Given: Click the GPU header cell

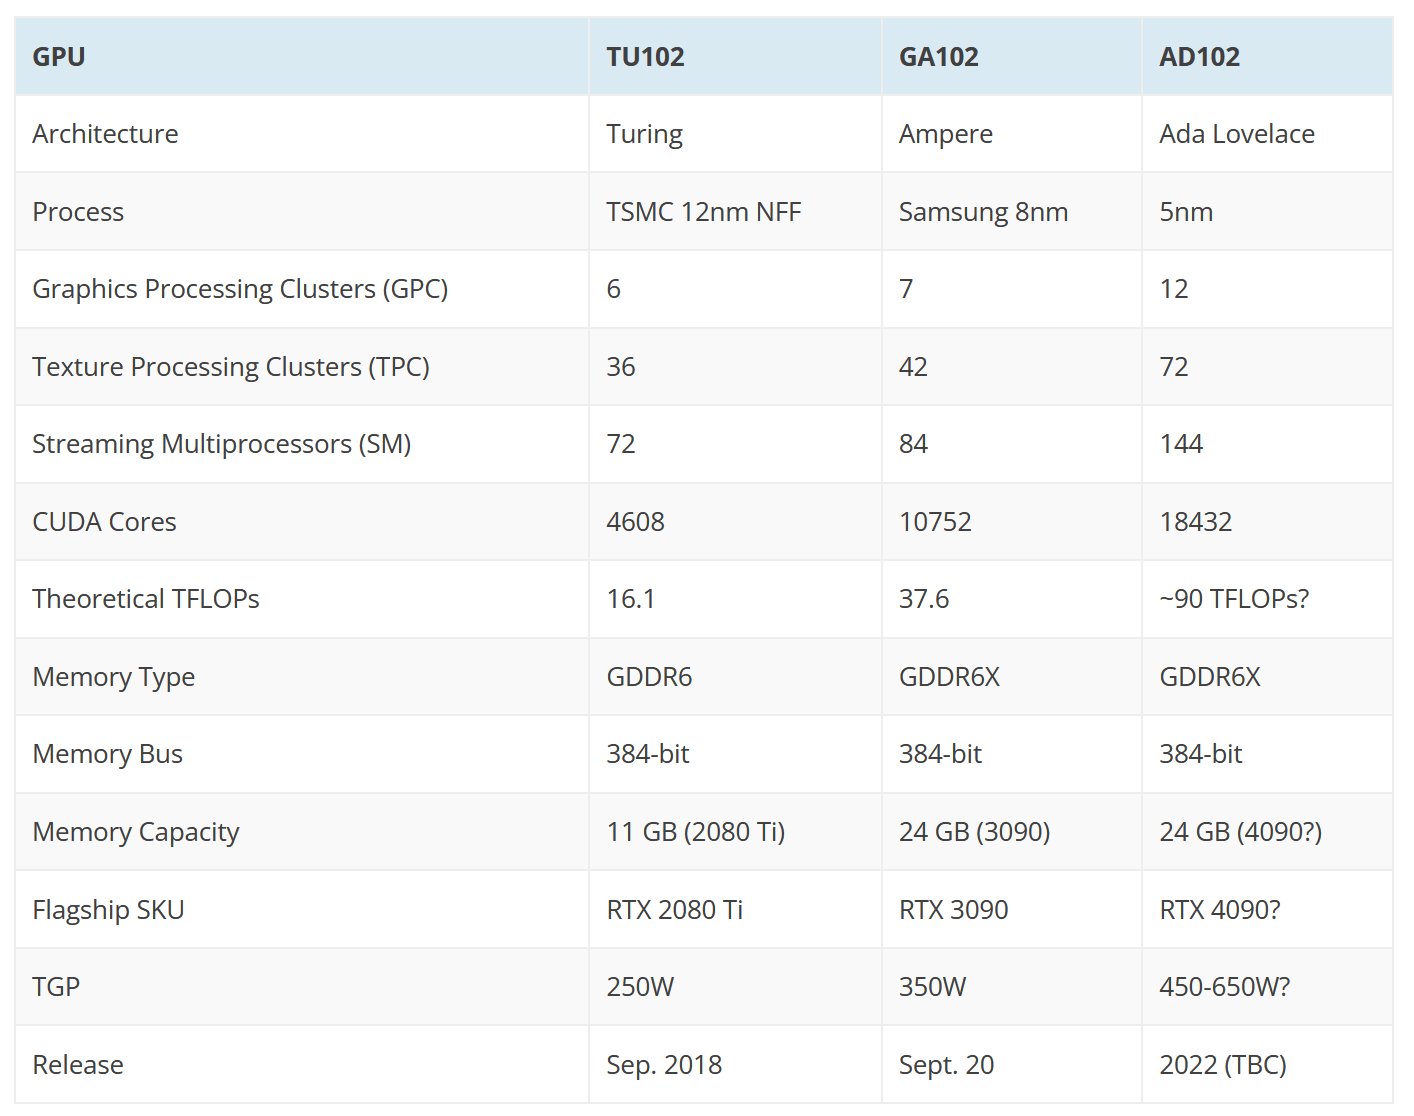Looking at the screenshot, I should [x=59, y=57].
